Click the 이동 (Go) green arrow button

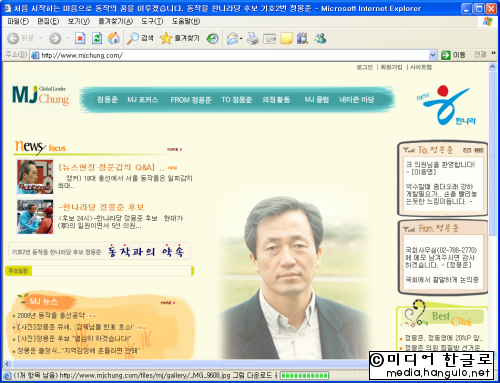pos(453,55)
